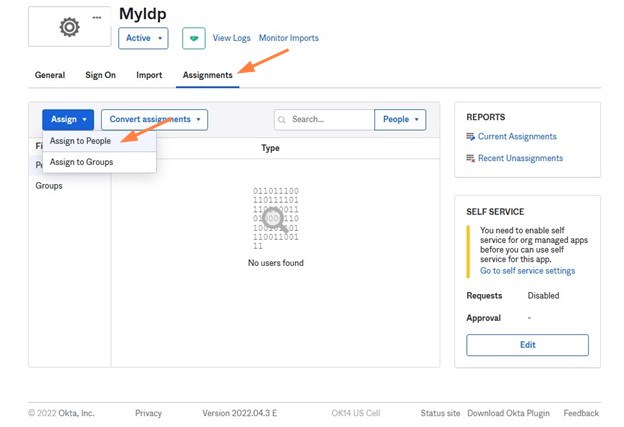Switch to the Sign On tab

coord(100,75)
